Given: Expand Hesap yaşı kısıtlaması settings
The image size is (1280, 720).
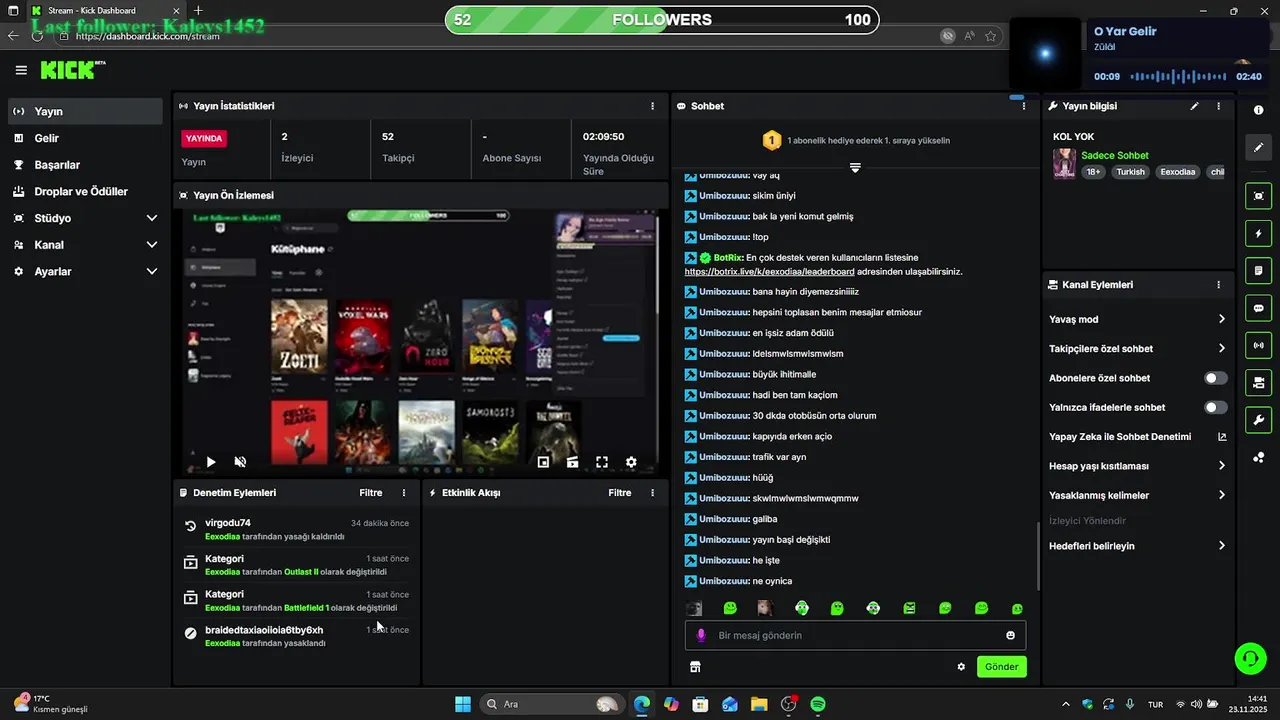Looking at the screenshot, I should pos(1138,466).
